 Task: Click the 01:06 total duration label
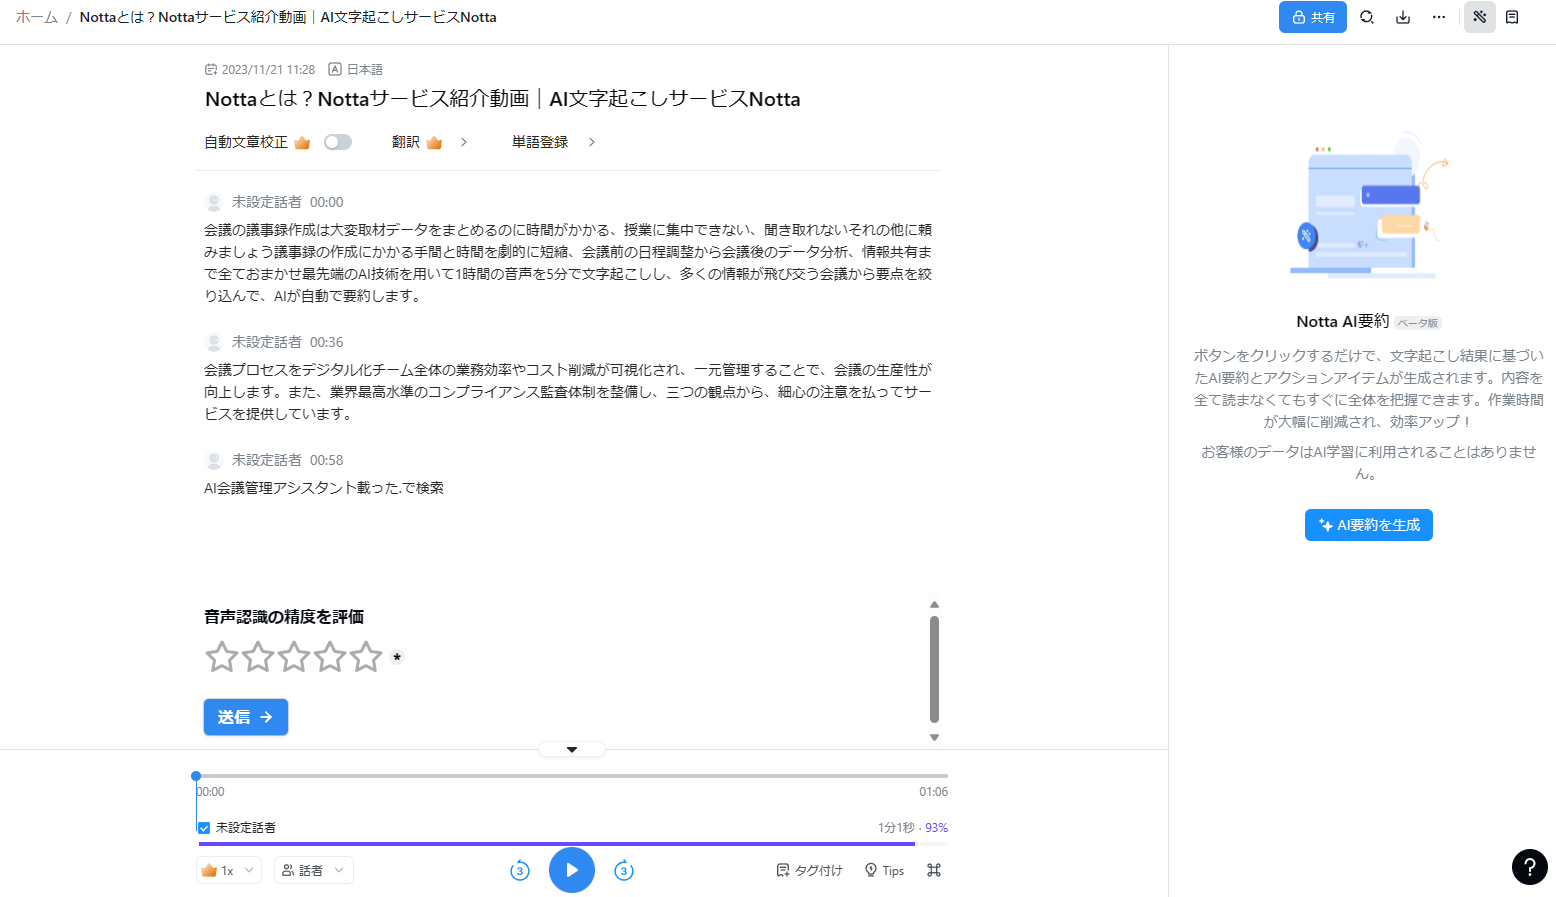(933, 792)
